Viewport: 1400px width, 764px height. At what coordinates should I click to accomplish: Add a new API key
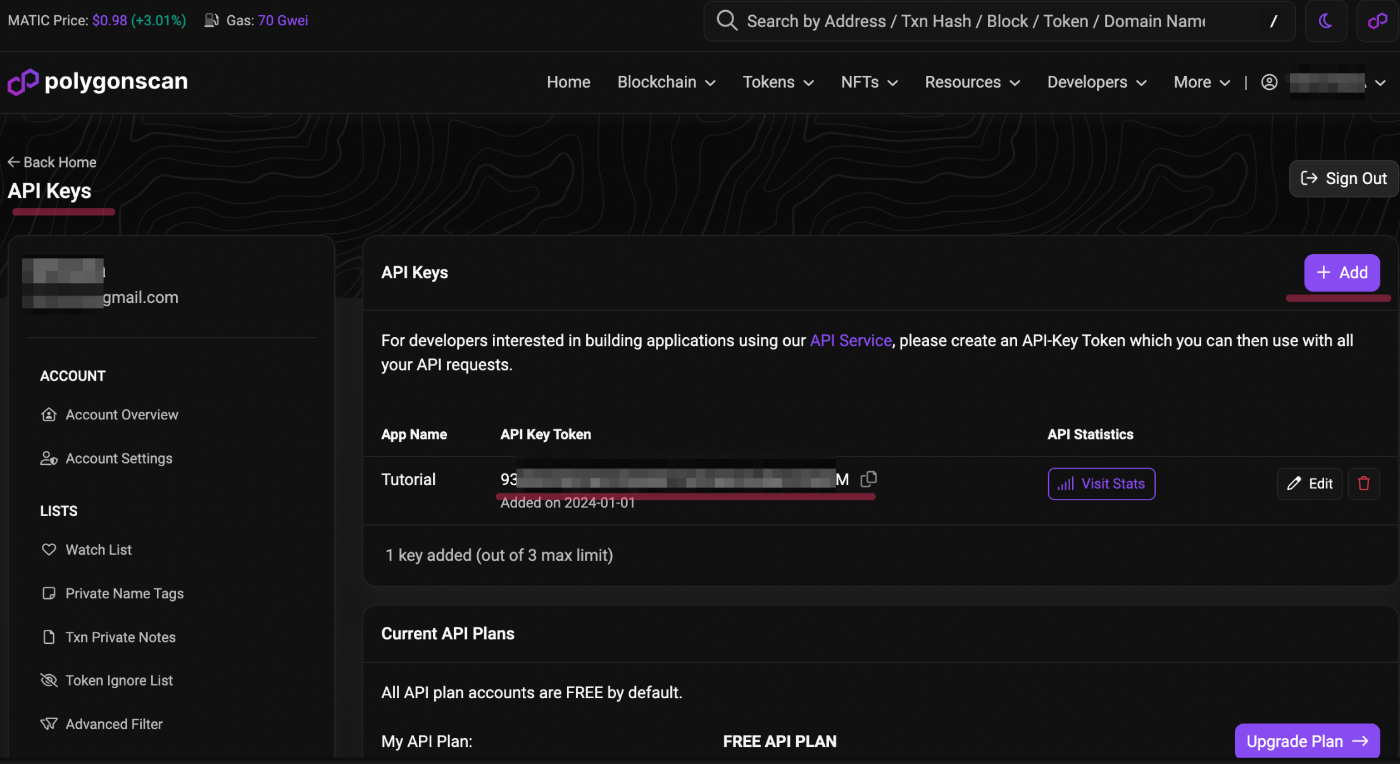point(1342,273)
